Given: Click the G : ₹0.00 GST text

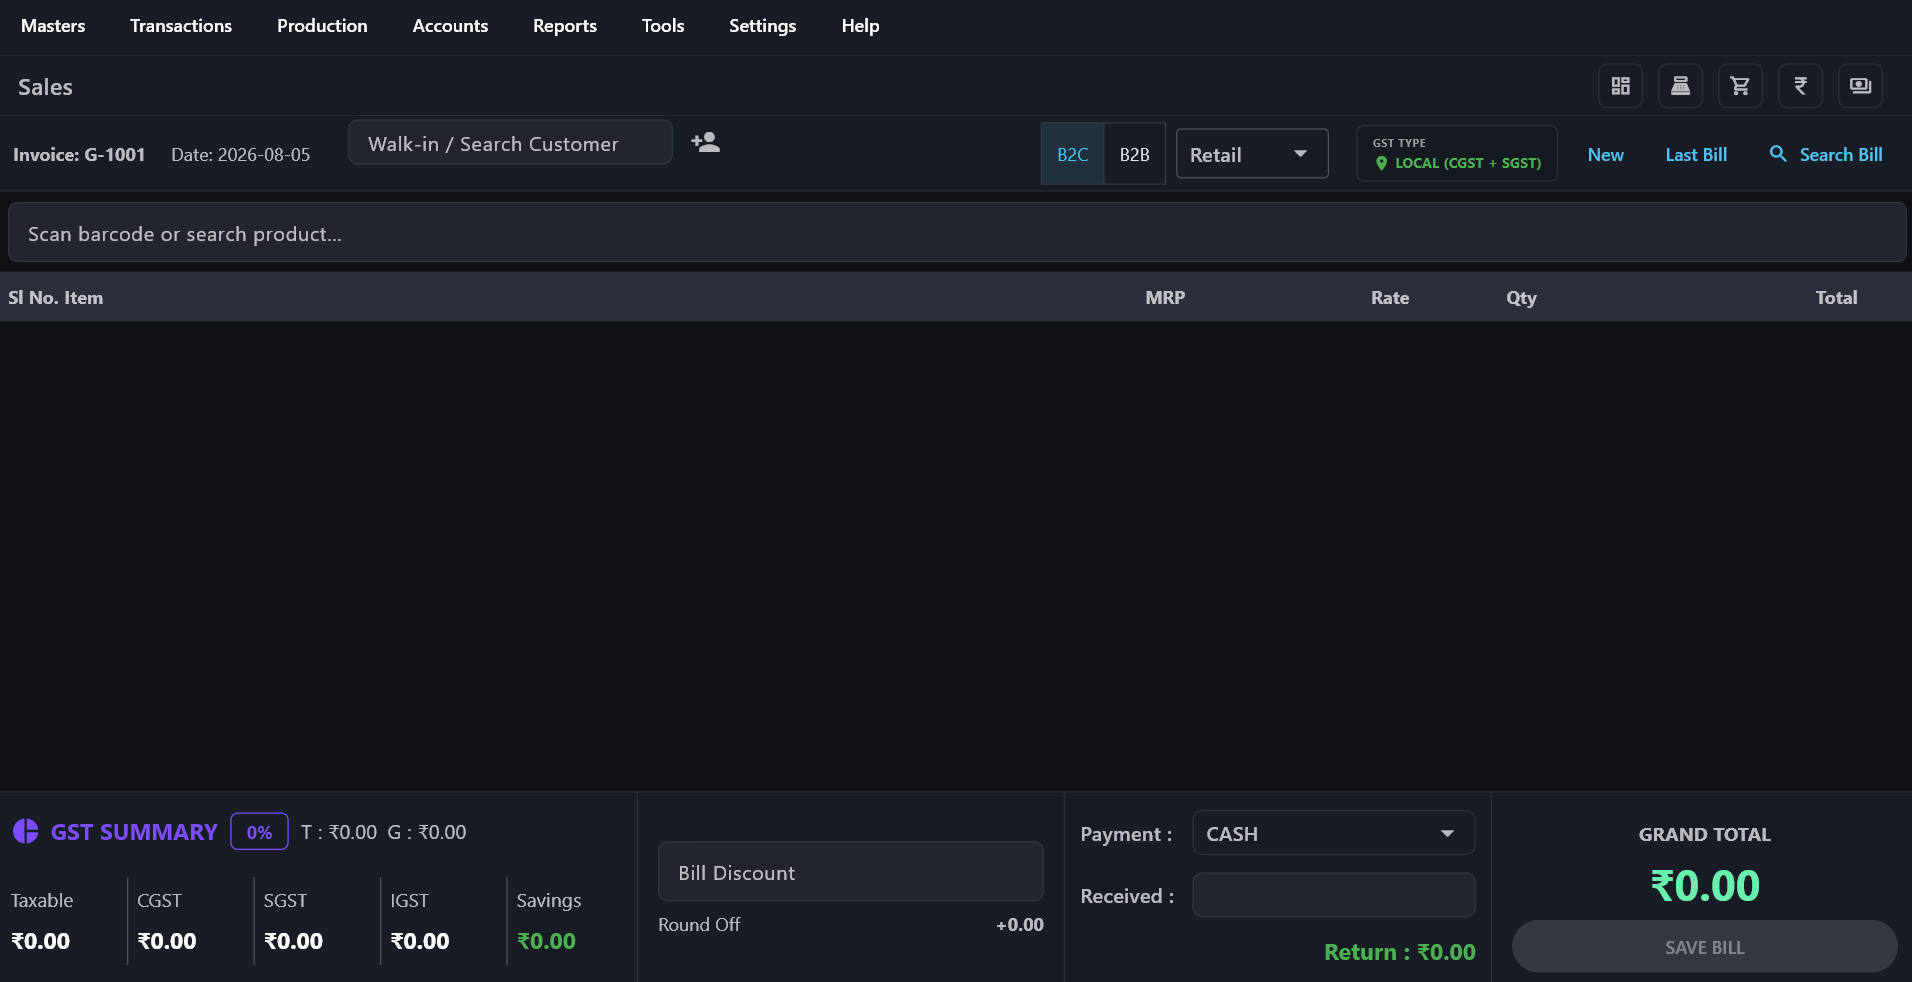Looking at the screenshot, I should pyautogui.click(x=427, y=832).
